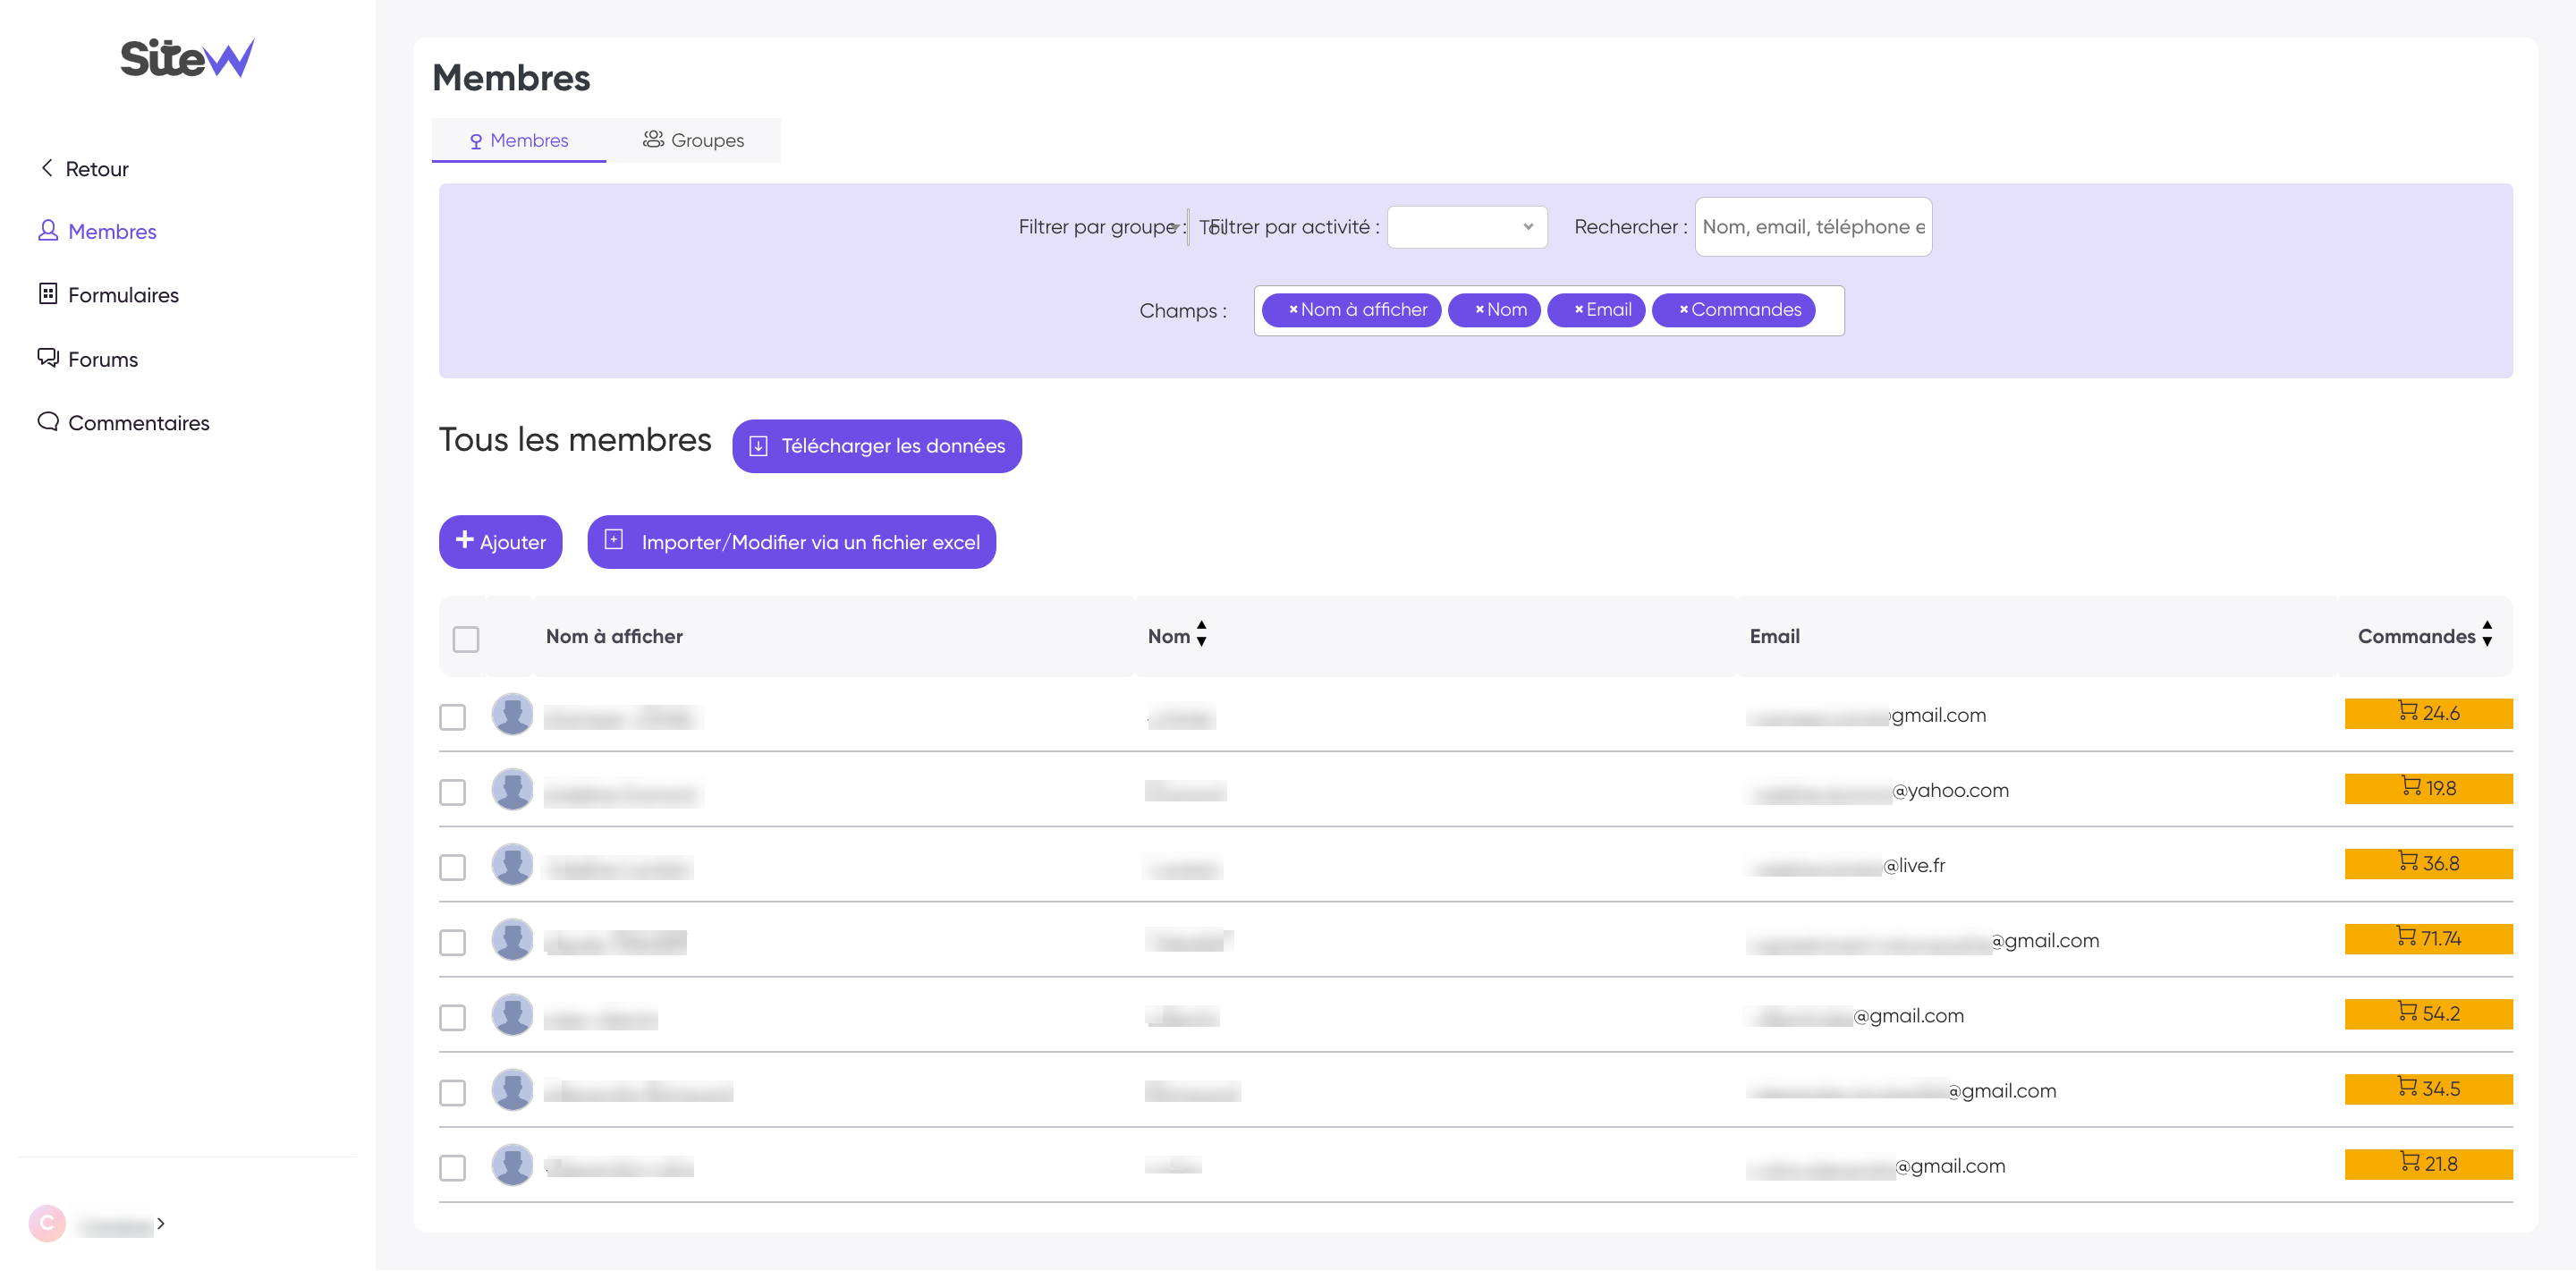Go to Membres in the sidebar

pyautogui.click(x=97, y=231)
